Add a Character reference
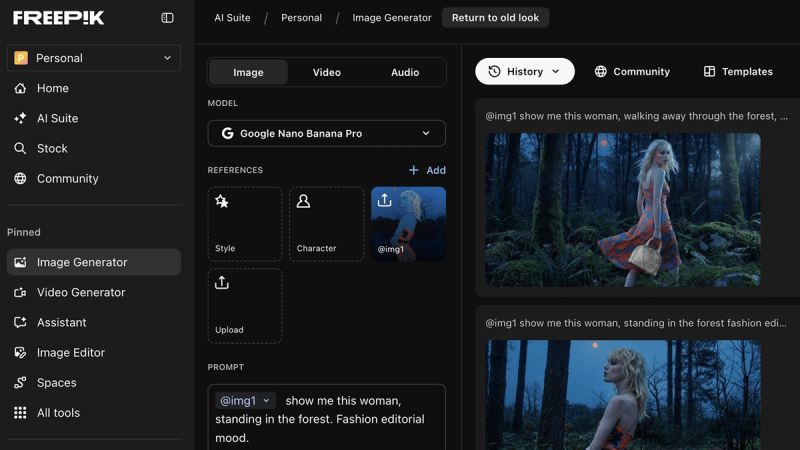Viewport: 800px width, 450px height. 327,224
